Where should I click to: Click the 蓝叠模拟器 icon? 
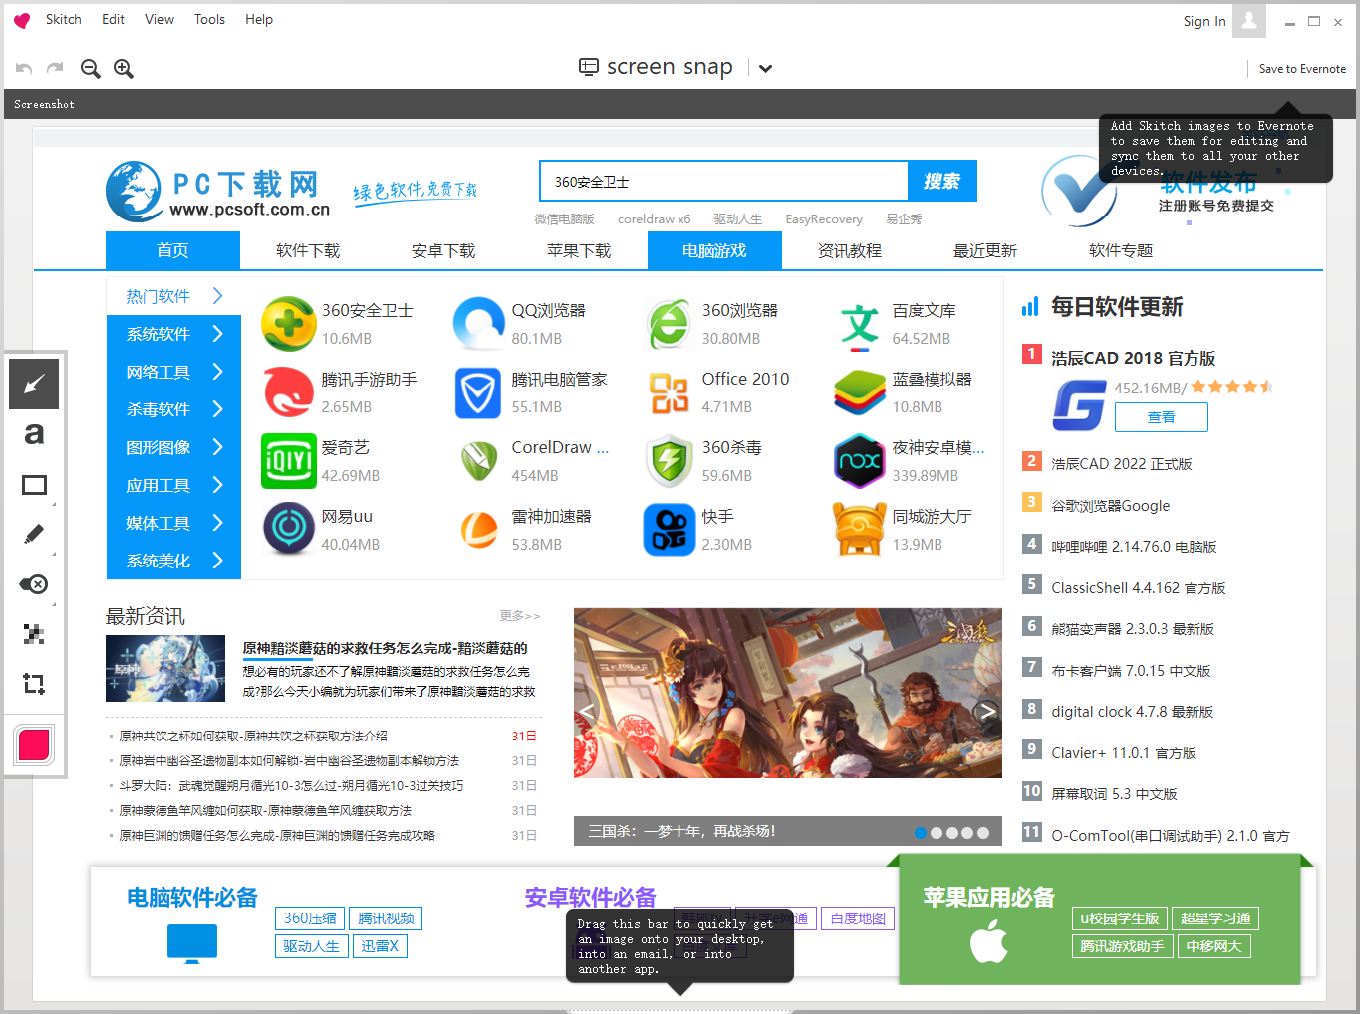(860, 392)
